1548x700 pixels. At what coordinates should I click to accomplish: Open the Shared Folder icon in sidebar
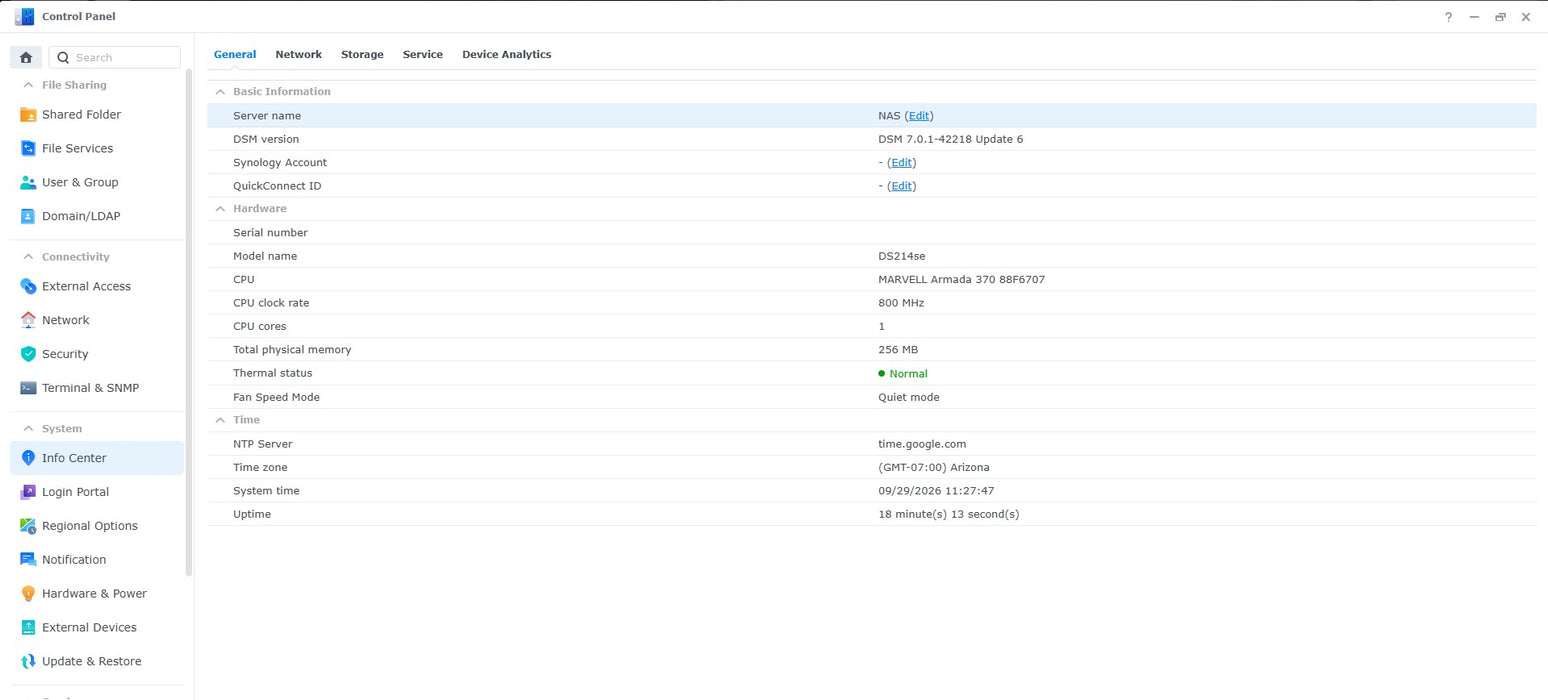[28, 115]
